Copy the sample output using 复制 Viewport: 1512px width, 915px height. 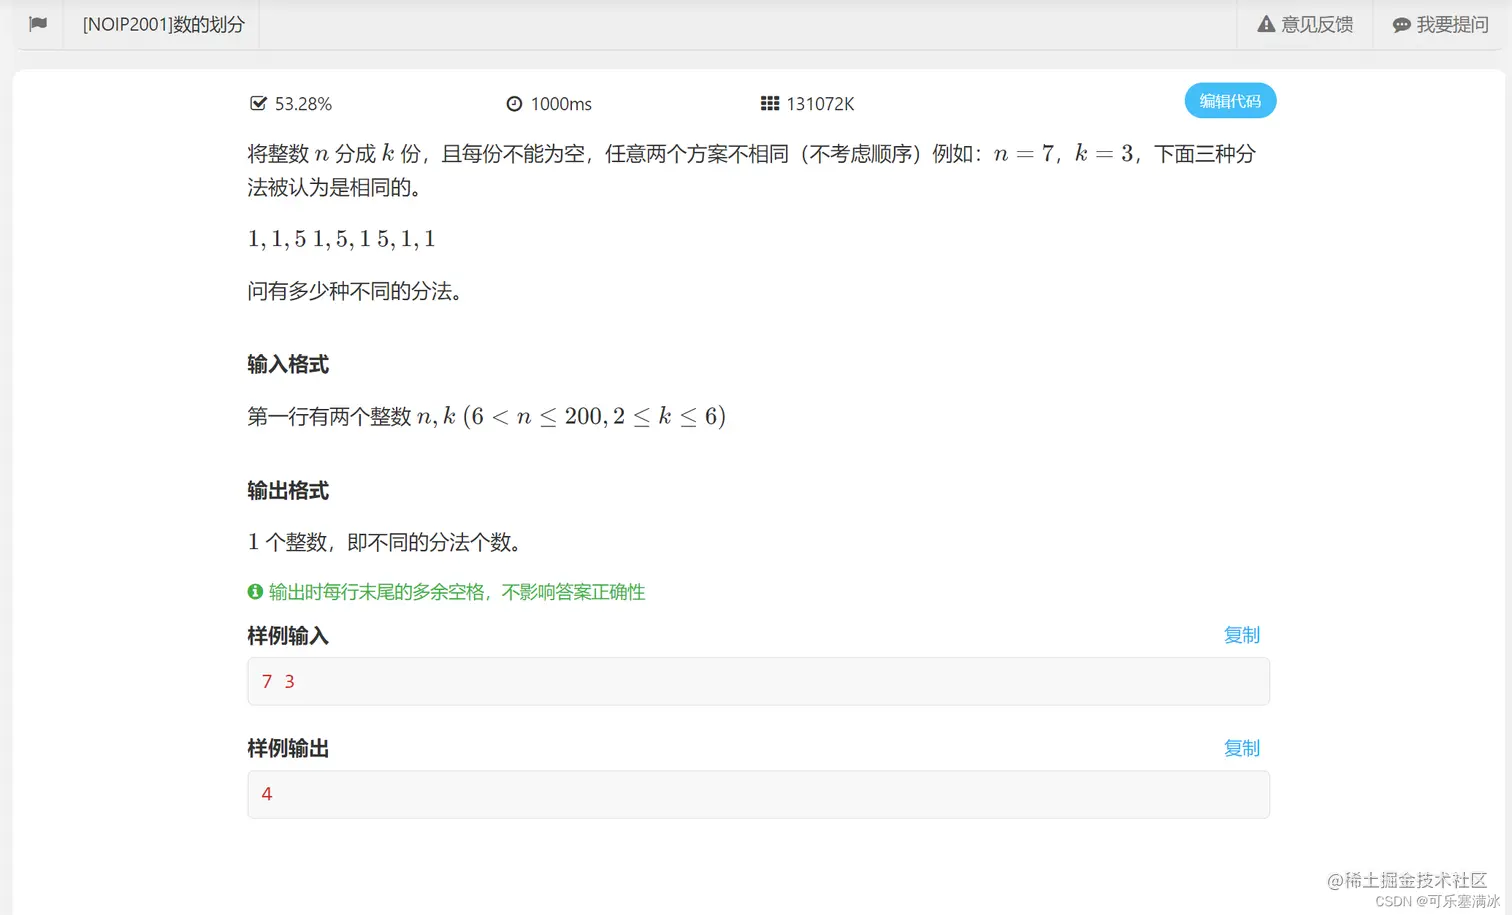click(x=1241, y=747)
